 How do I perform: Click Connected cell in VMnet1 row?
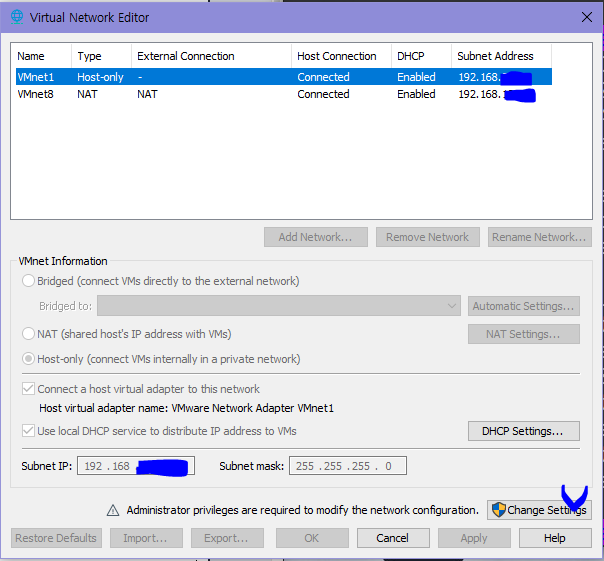tap(323, 77)
